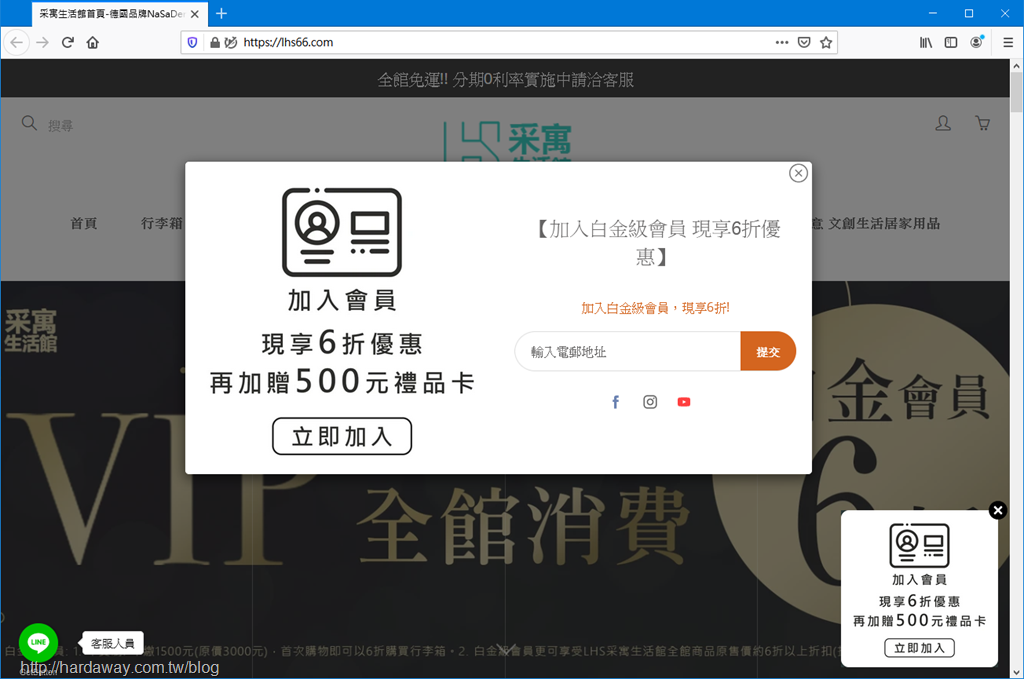Click the address bar URL lhs66.com
The image size is (1024, 679).
click(x=288, y=42)
